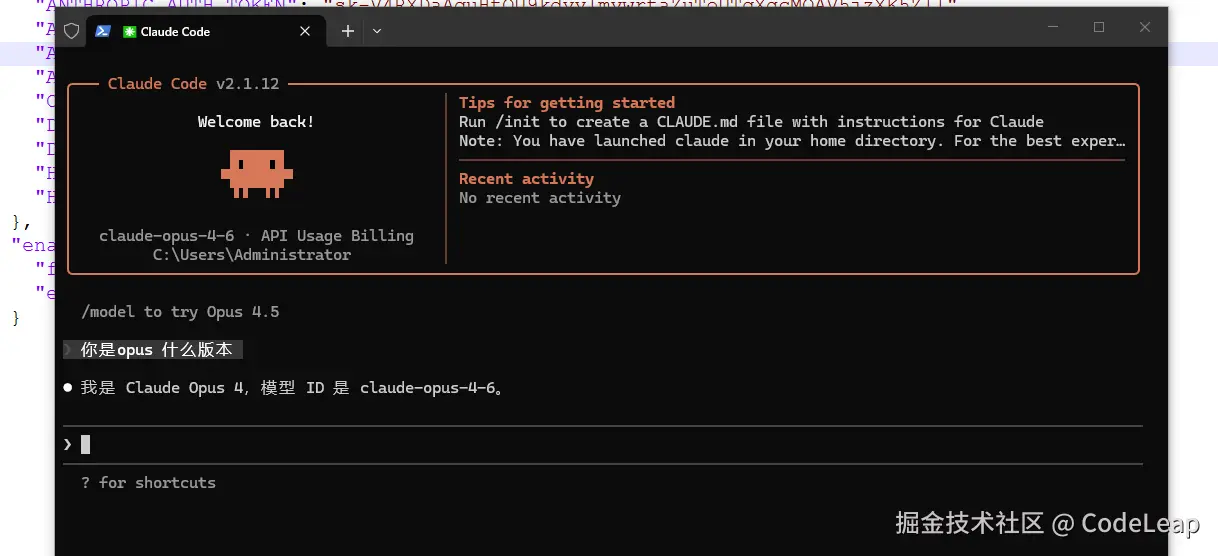
Task: Click the 'Recent activity' heading
Action: pos(526,178)
